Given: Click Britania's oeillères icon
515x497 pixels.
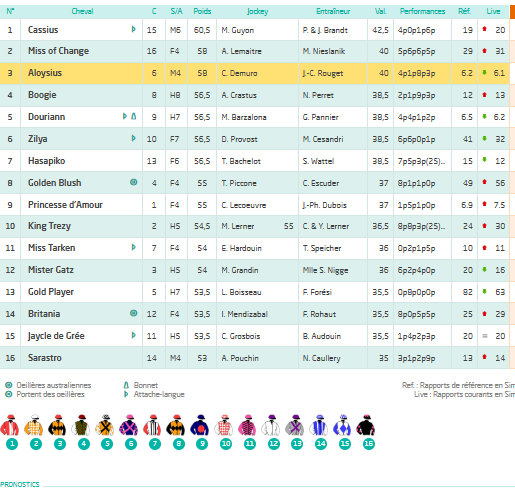Looking at the screenshot, I should pyautogui.click(x=133, y=313).
